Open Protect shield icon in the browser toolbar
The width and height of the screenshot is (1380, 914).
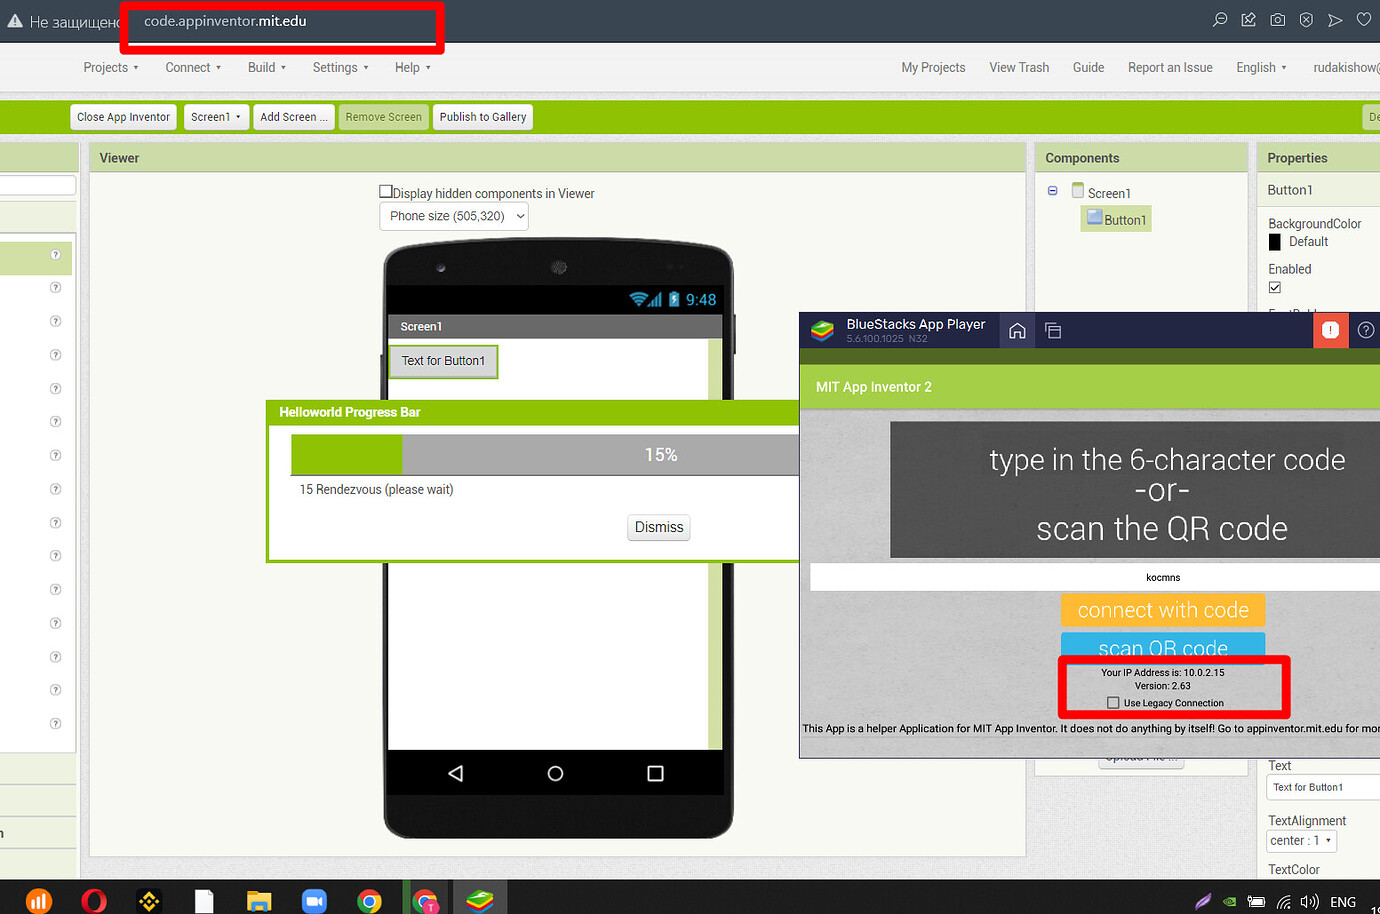point(1306,19)
